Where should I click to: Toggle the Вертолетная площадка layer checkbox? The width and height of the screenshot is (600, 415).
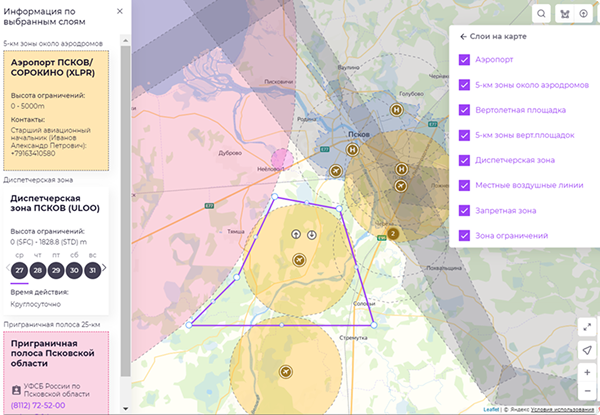pos(464,110)
